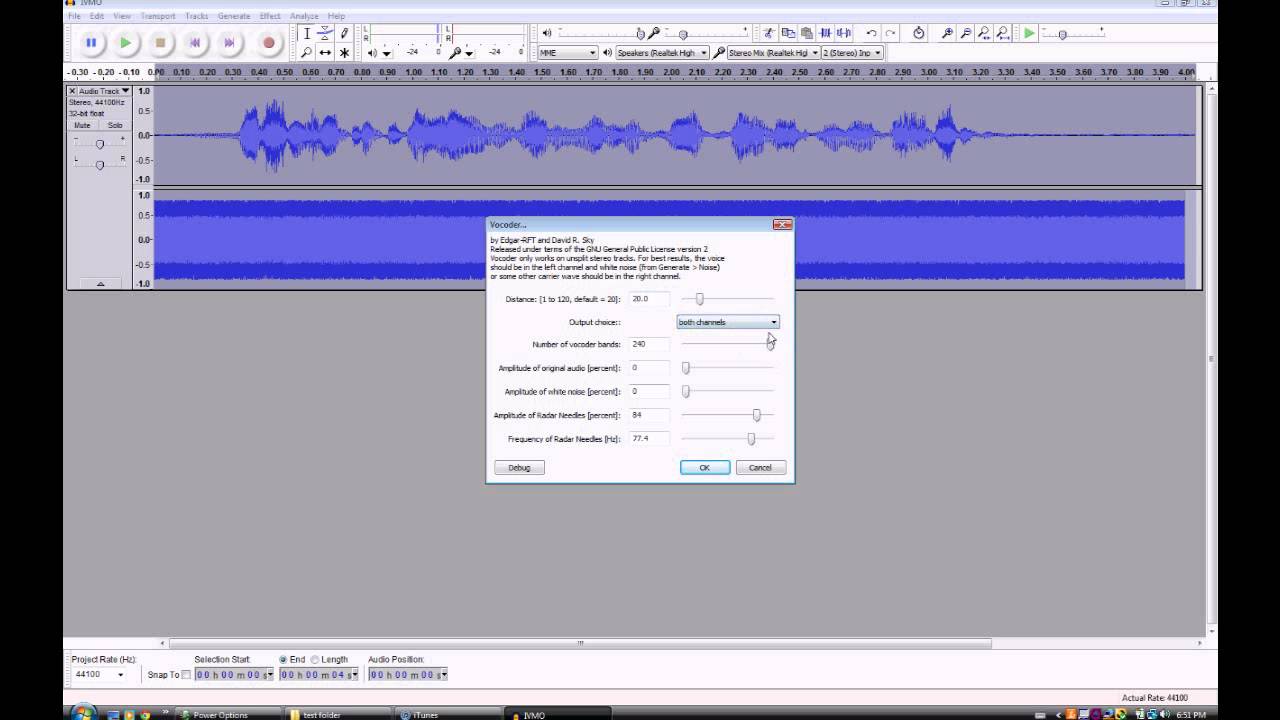Click the track gain slider knob
Viewport: 1280px width, 720px height.
point(99,144)
